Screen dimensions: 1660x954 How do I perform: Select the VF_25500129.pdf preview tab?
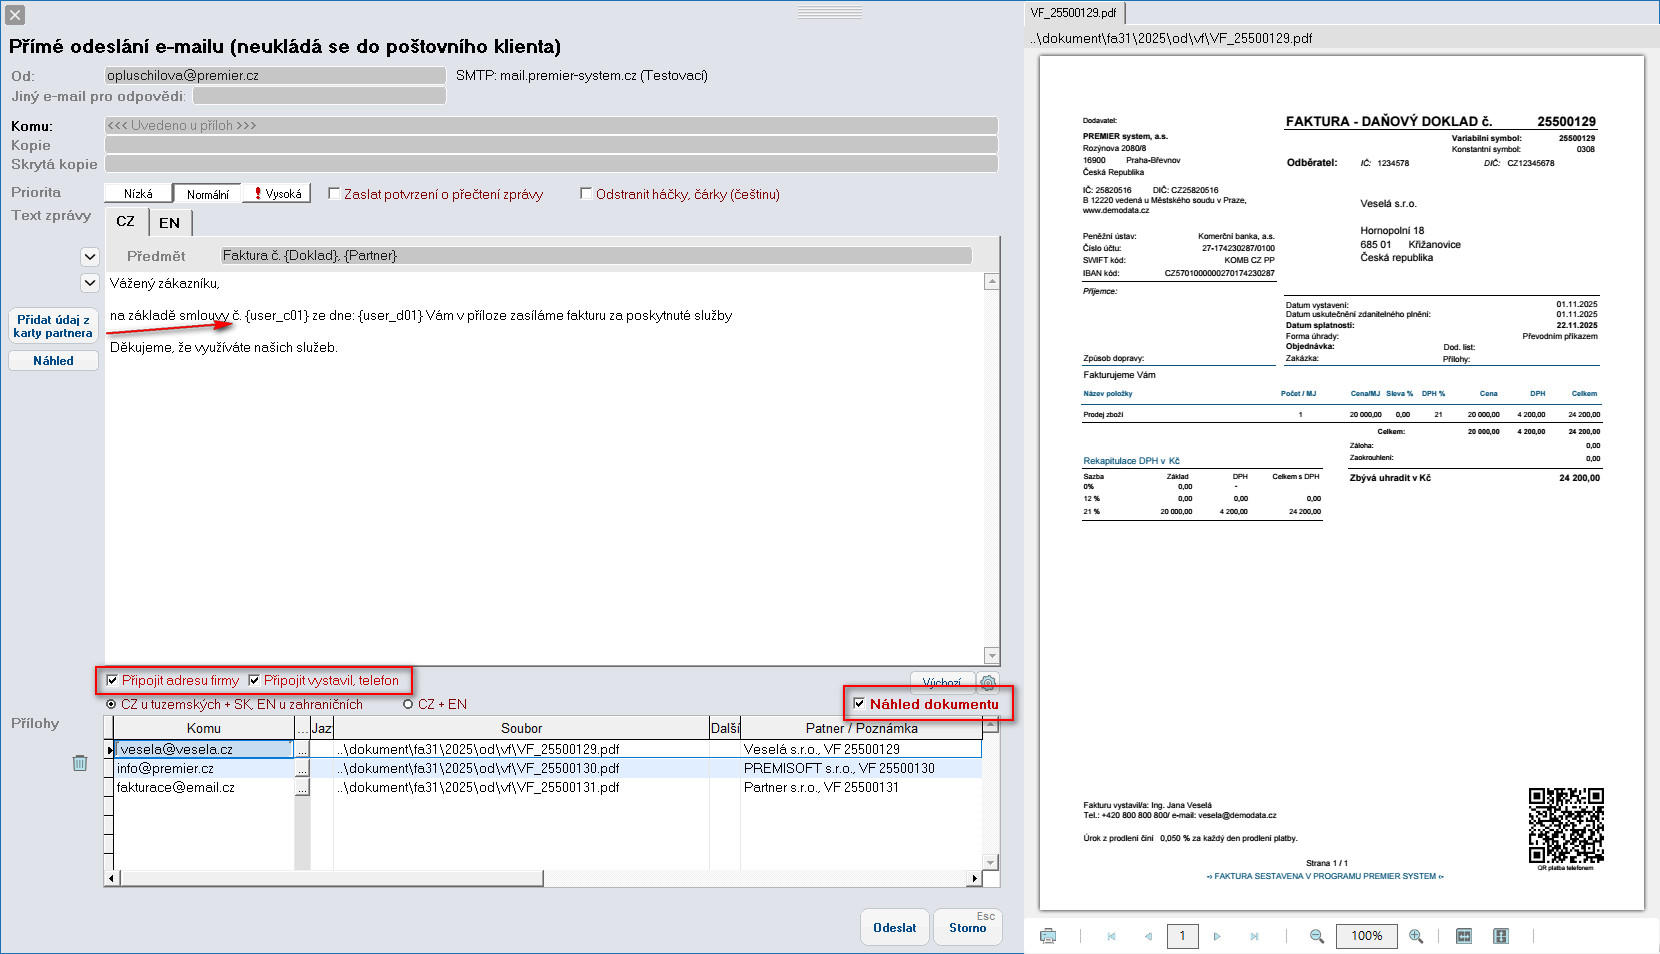point(1073,13)
